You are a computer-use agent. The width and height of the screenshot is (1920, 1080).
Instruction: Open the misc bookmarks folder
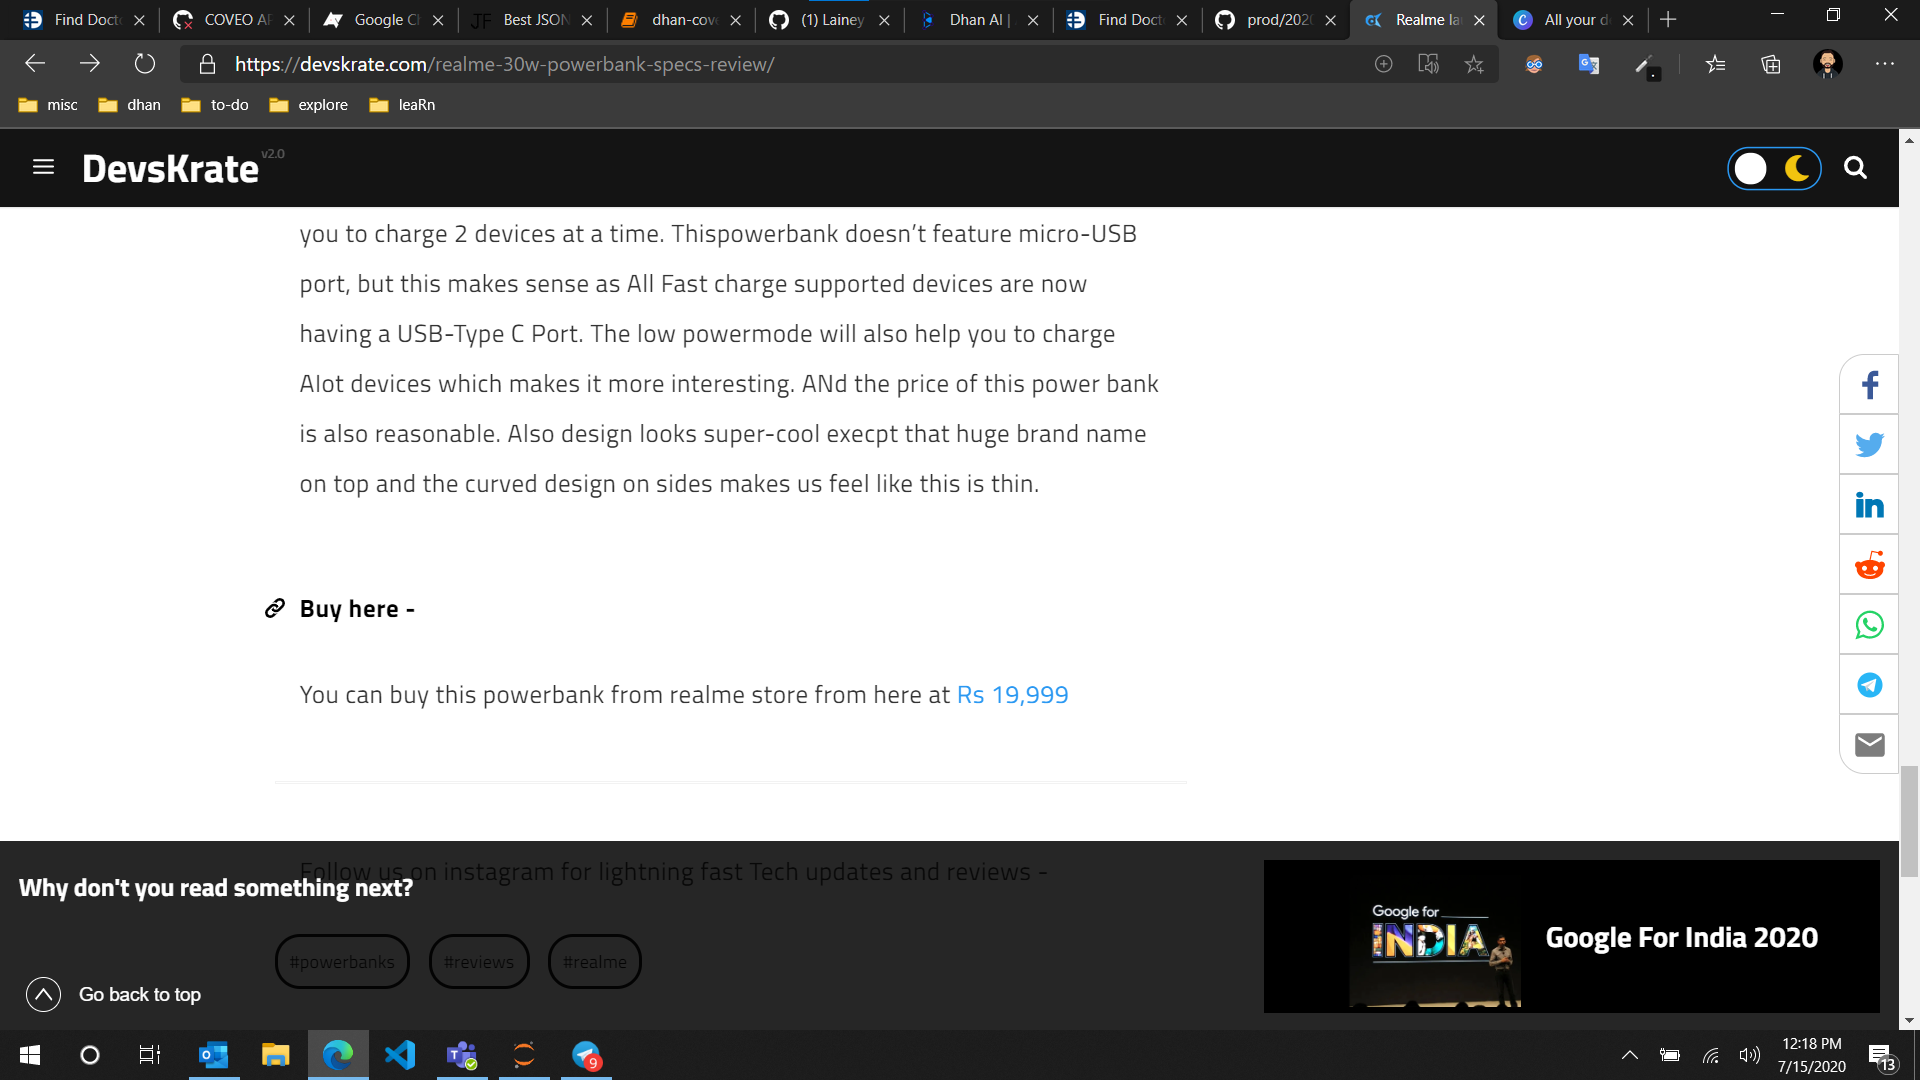pyautogui.click(x=48, y=105)
